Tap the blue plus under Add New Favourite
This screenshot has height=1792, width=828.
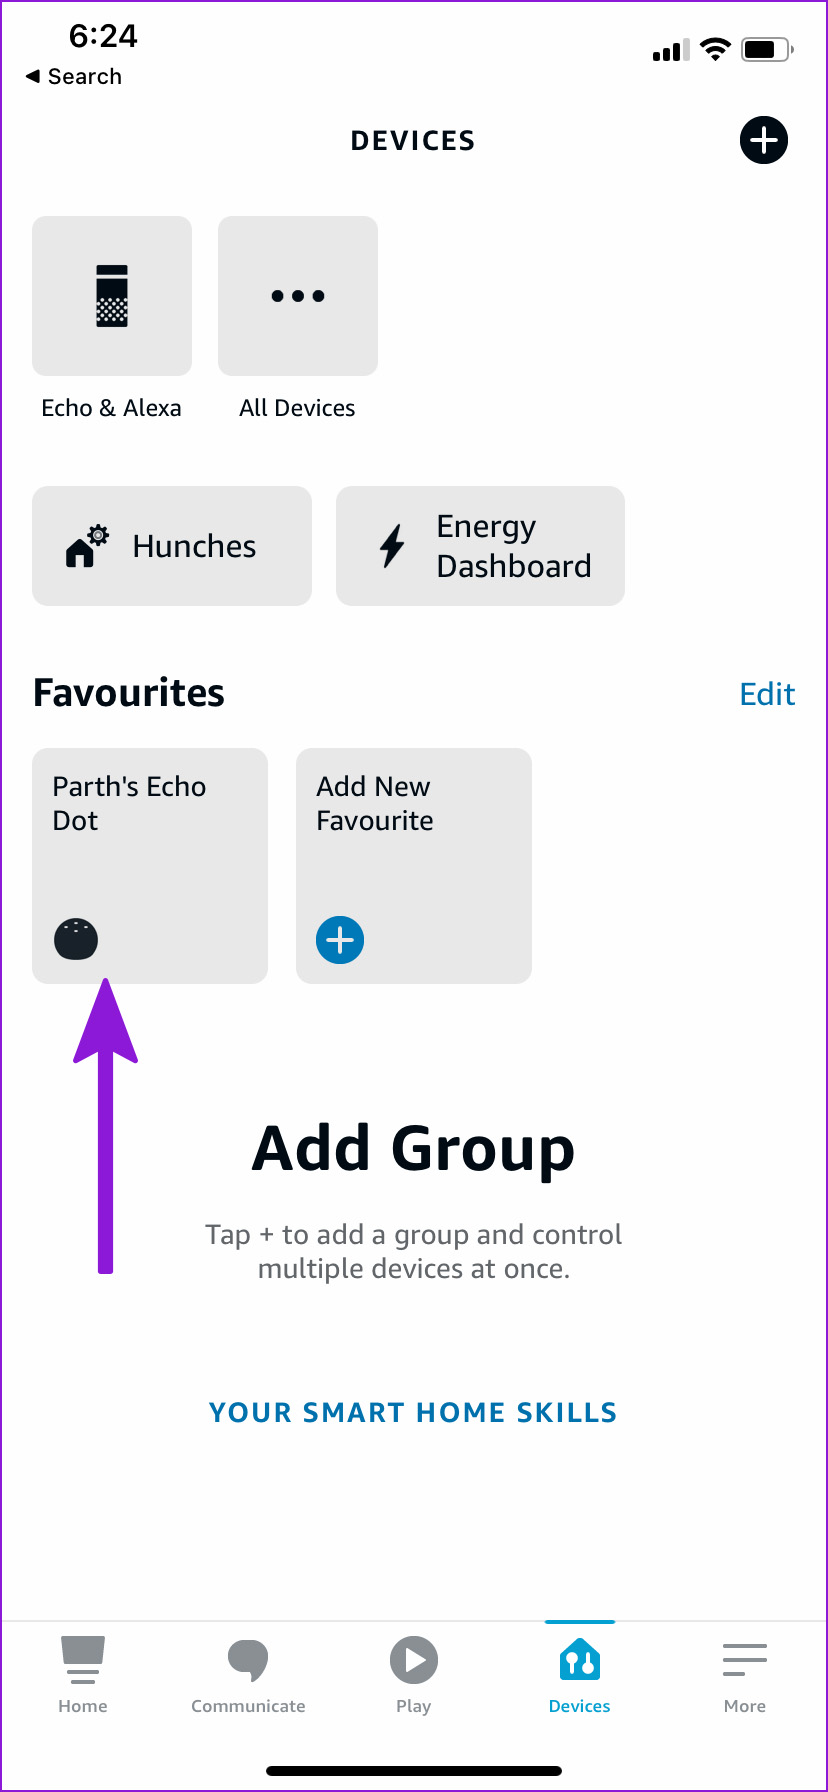tap(340, 940)
